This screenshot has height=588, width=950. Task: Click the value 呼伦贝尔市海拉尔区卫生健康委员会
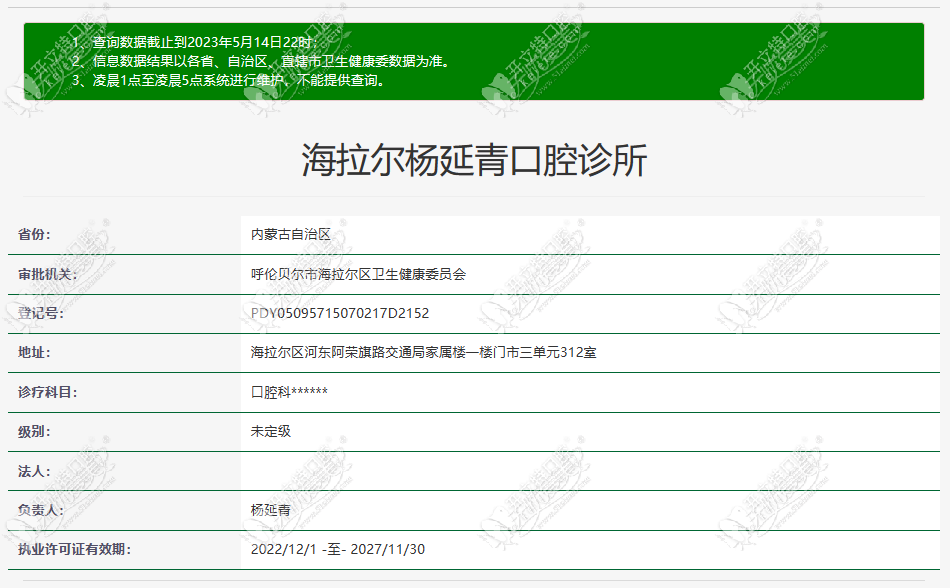(358, 274)
